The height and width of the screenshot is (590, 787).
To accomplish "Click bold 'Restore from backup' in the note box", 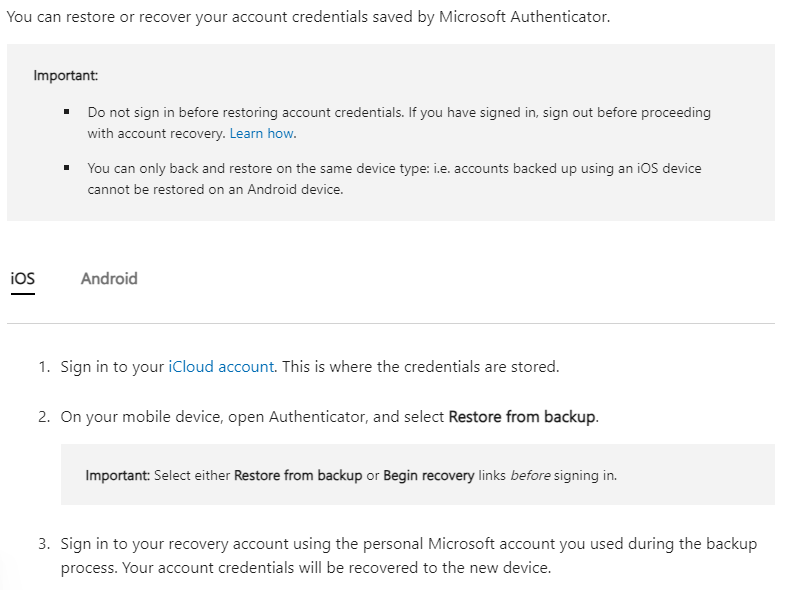I will coord(298,476).
